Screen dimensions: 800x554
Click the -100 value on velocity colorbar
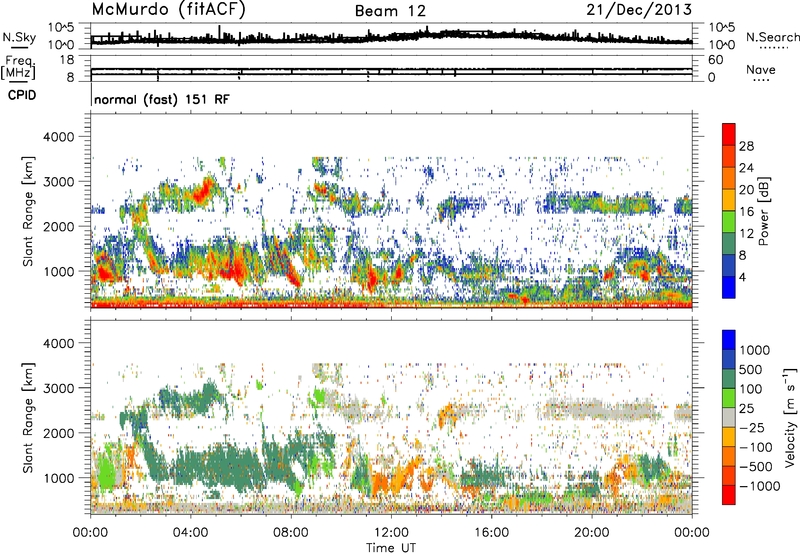[756, 447]
